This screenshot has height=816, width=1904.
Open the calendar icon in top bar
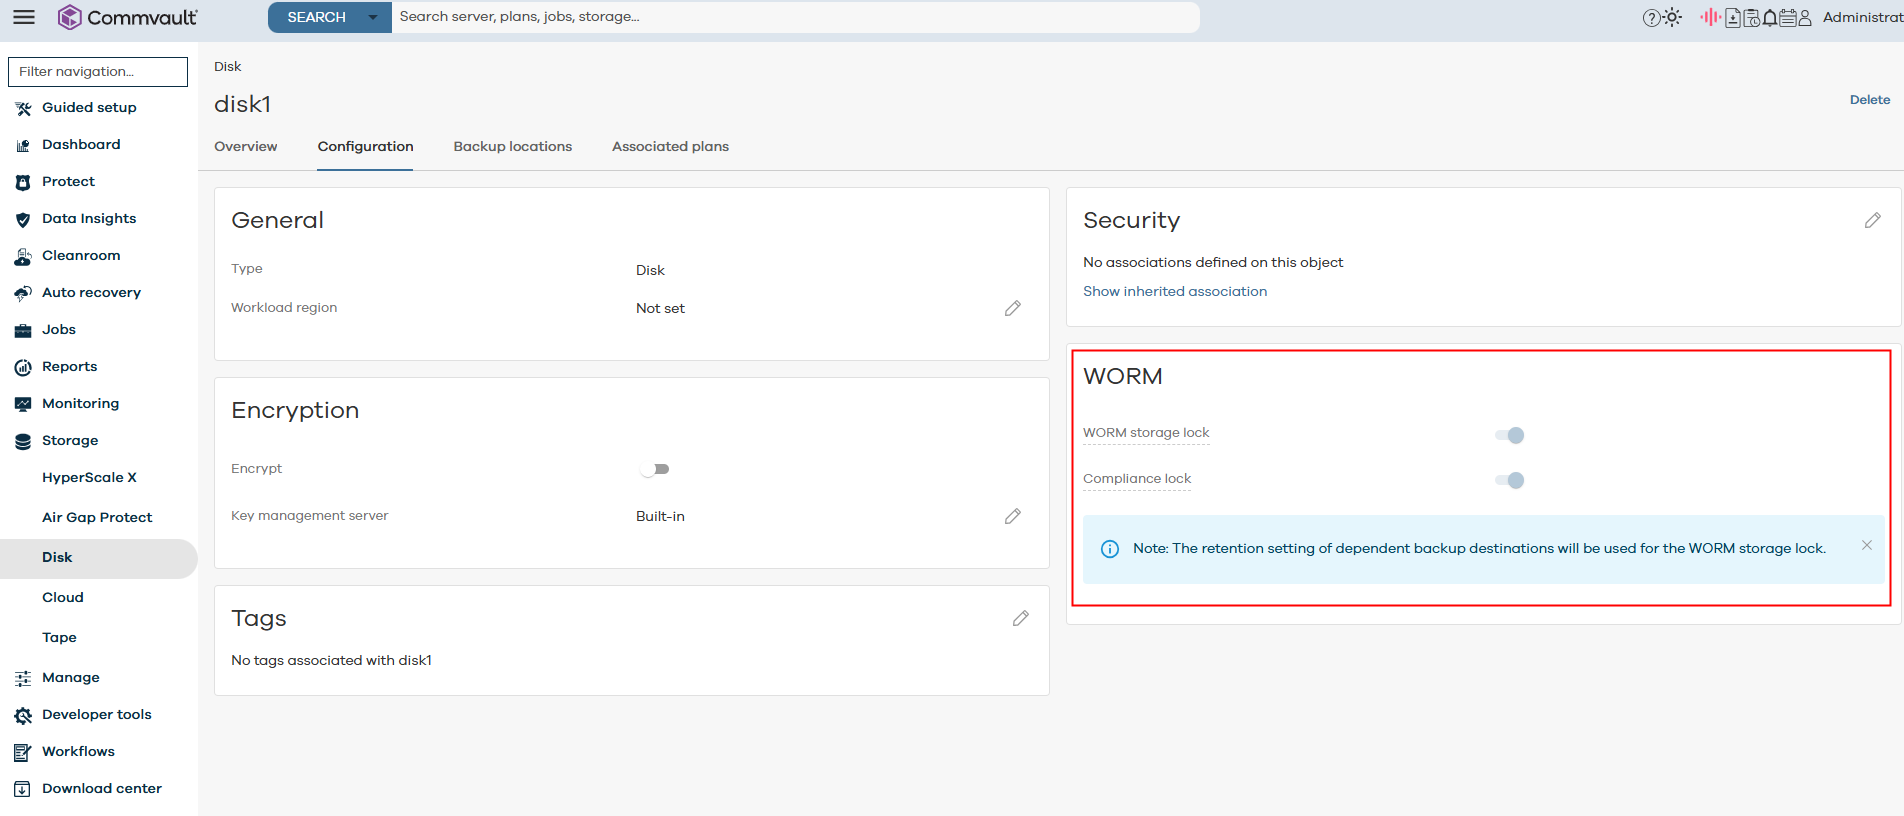point(1787,18)
